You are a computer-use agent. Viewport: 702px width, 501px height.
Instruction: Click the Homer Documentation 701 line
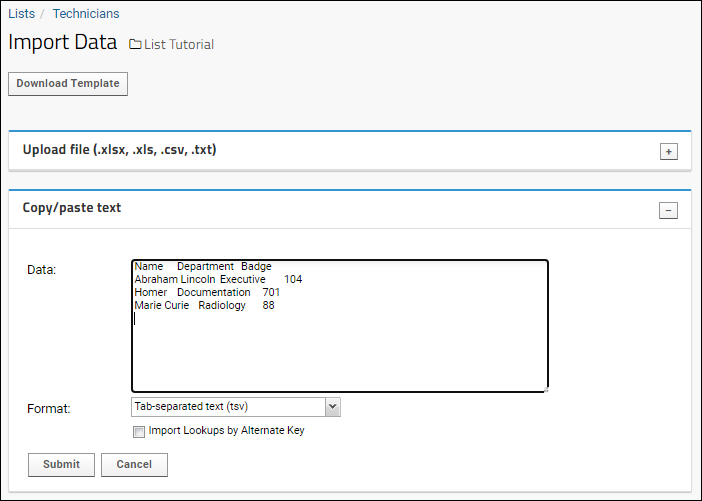[207, 292]
